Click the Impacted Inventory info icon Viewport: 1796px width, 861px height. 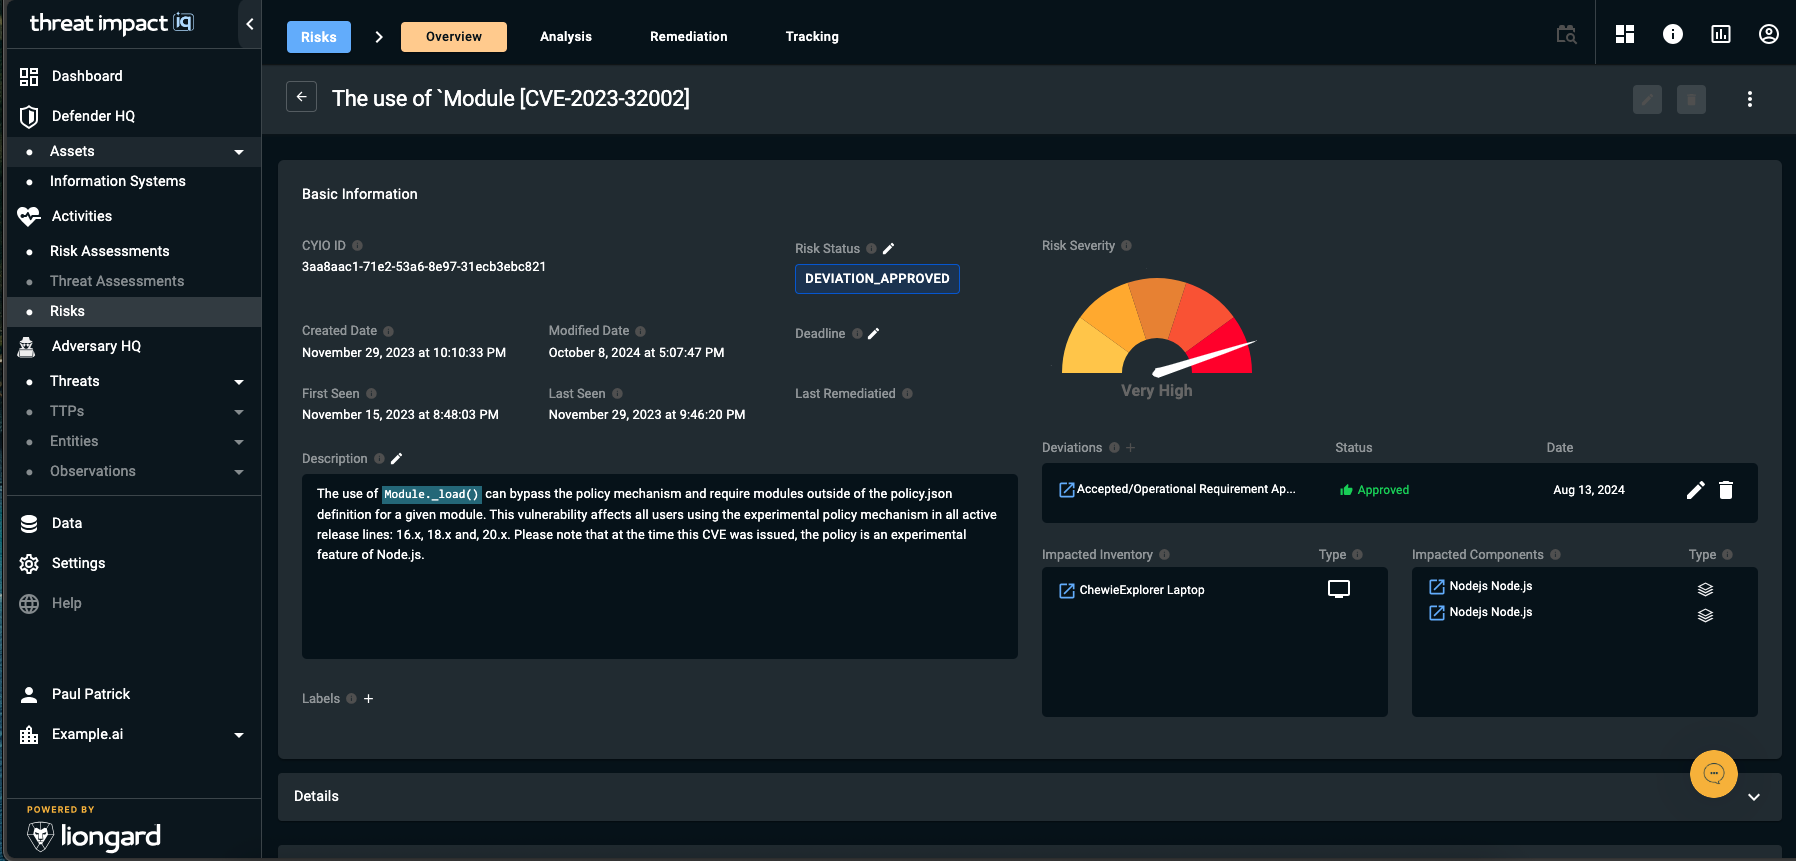(x=1164, y=555)
